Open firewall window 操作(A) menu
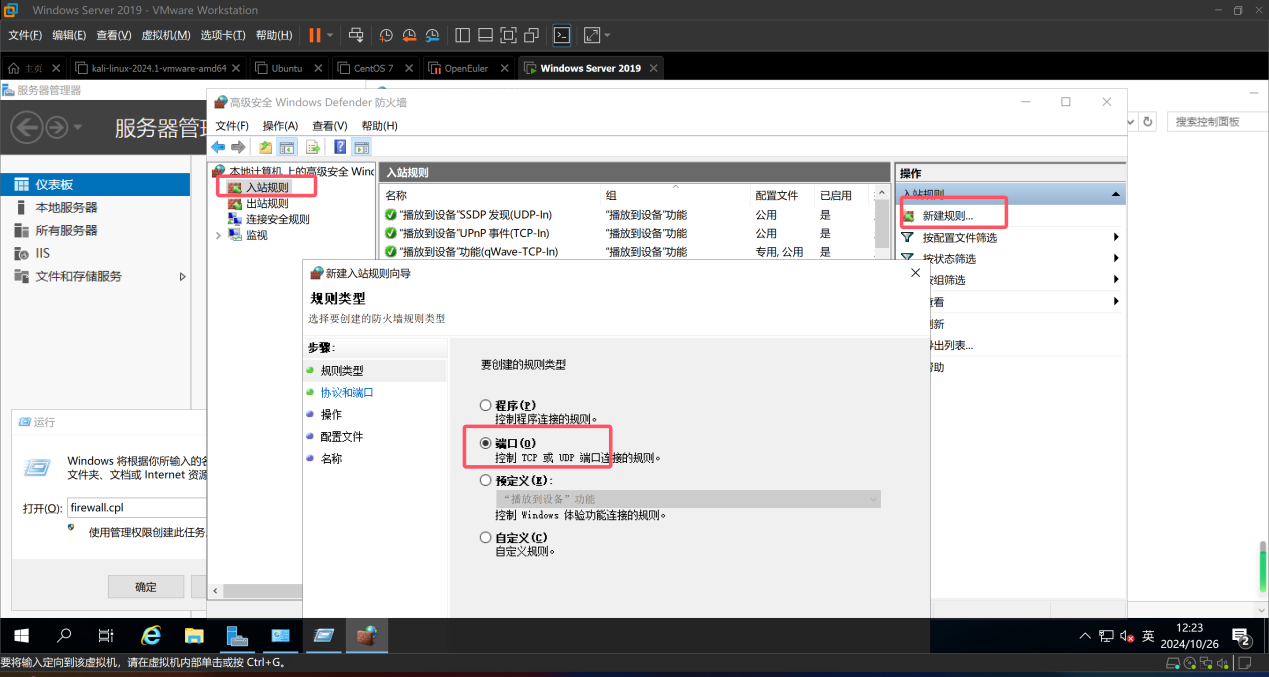The image size is (1269, 677). (x=280, y=126)
